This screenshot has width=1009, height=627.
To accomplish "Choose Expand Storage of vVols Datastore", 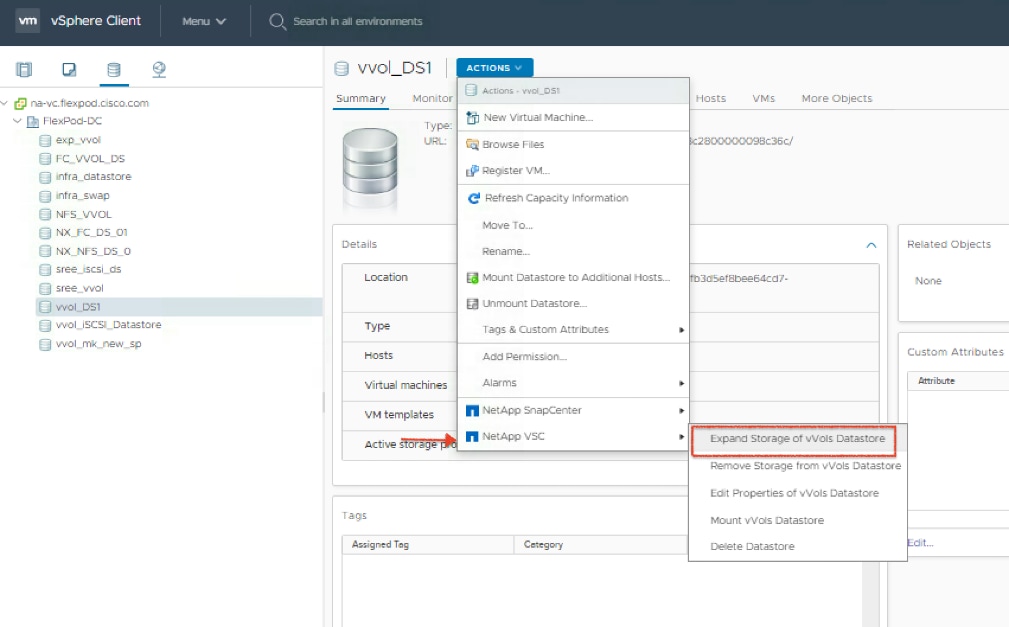I will tap(798, 439).
